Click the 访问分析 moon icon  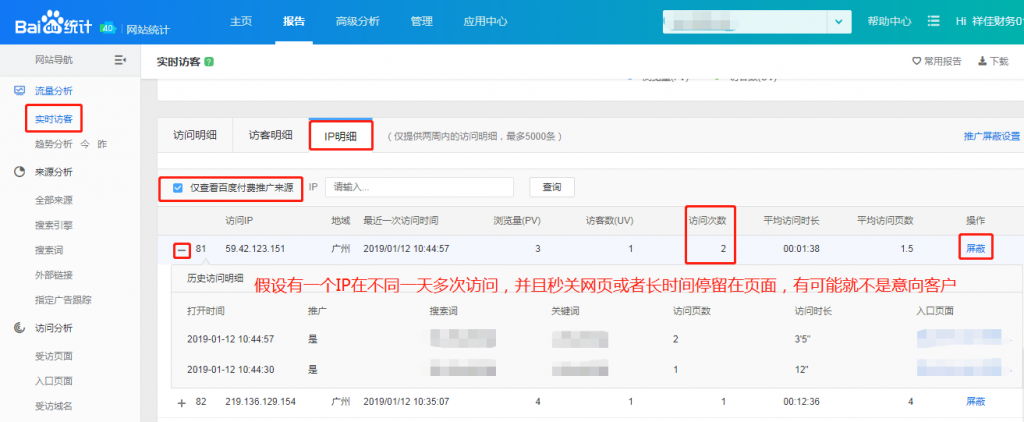pyautogui.click(x=20, y=328)
